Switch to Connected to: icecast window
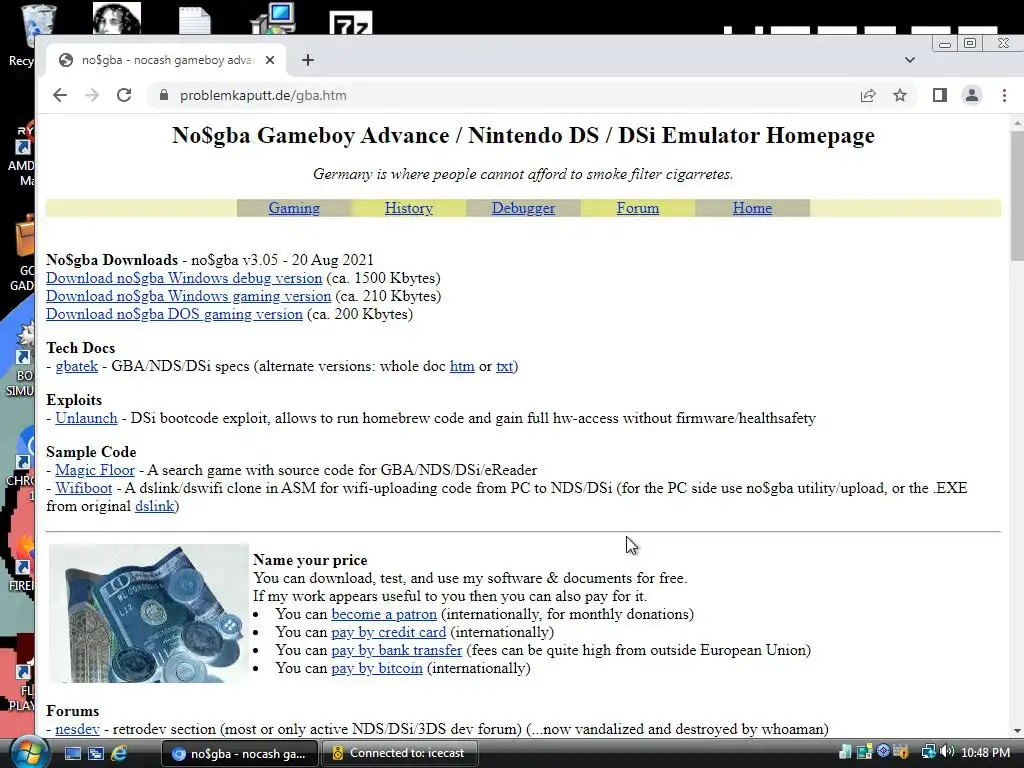The image size is (1024, 768). coord(399,754)
